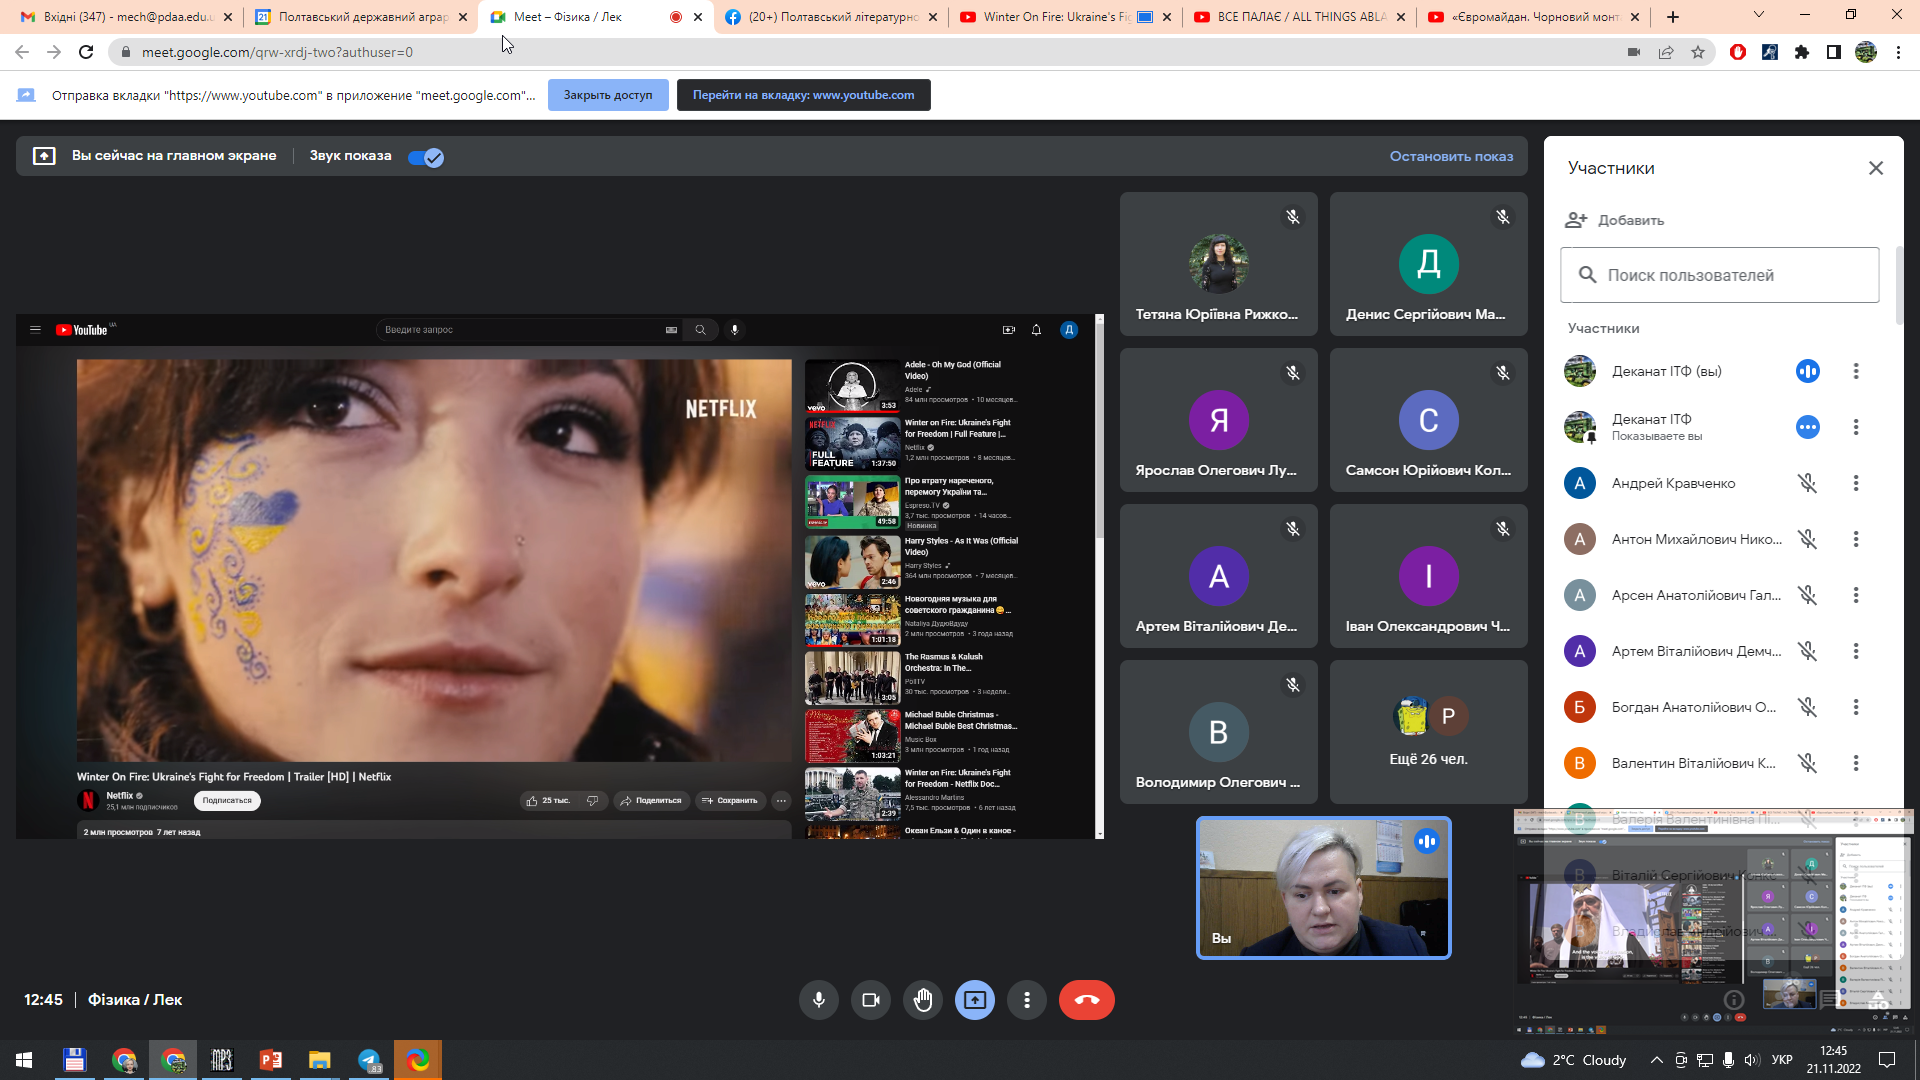
Task: Open Chrome menu three dots
Action: pyautogui.click(x=1898, y=52)
